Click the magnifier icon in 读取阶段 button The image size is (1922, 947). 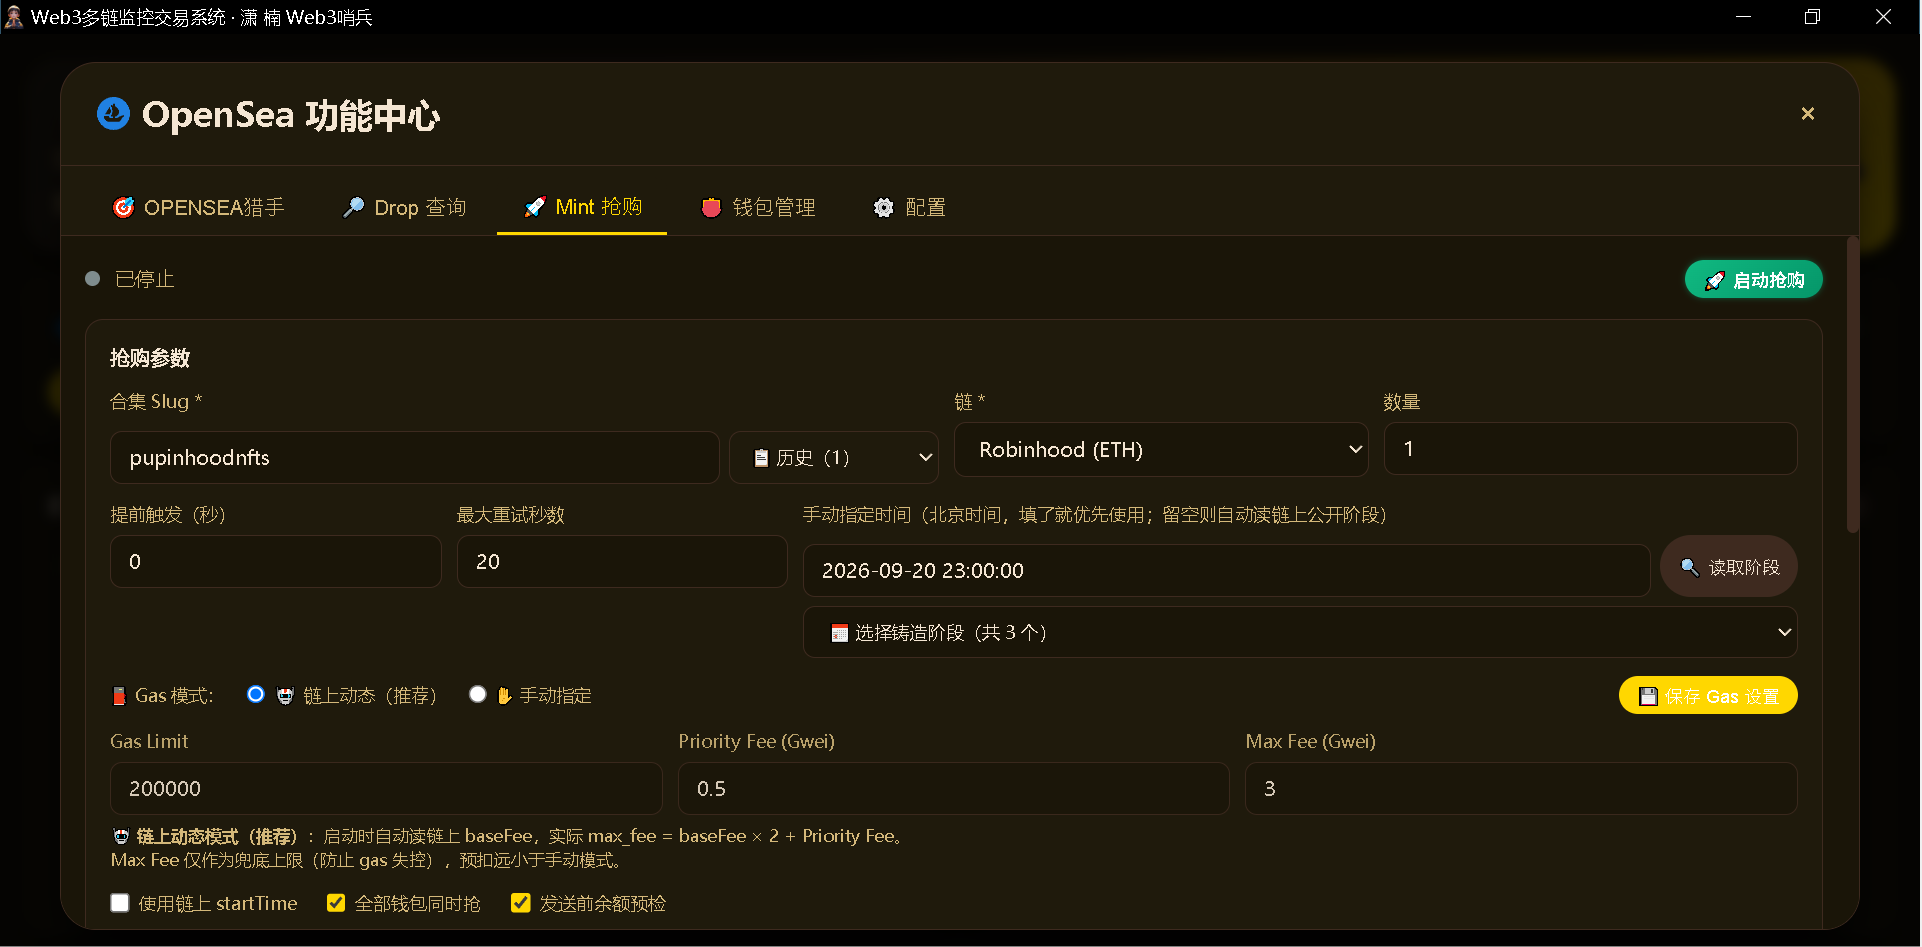point(1690,567)
